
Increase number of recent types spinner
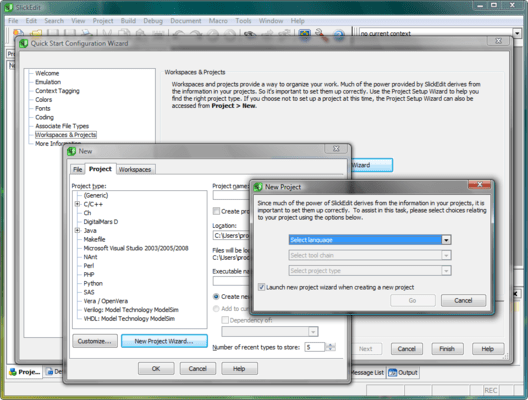pyautogui.click(x=331, y=345)
